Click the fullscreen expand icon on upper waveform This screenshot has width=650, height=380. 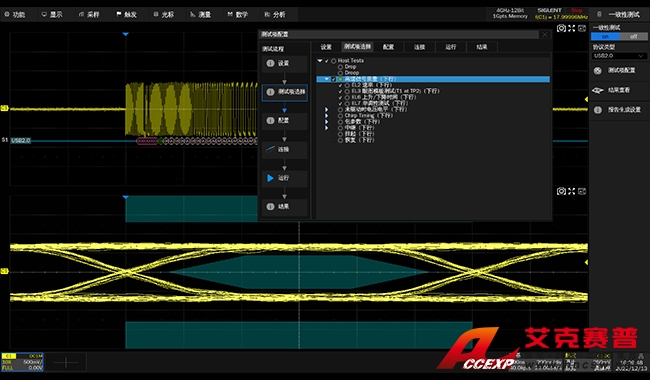[572, 28]
